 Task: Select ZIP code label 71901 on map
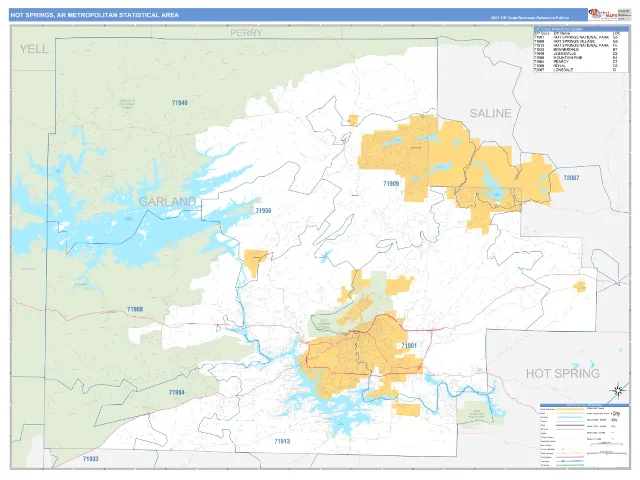pyautogui.click(x=409, y=346)
